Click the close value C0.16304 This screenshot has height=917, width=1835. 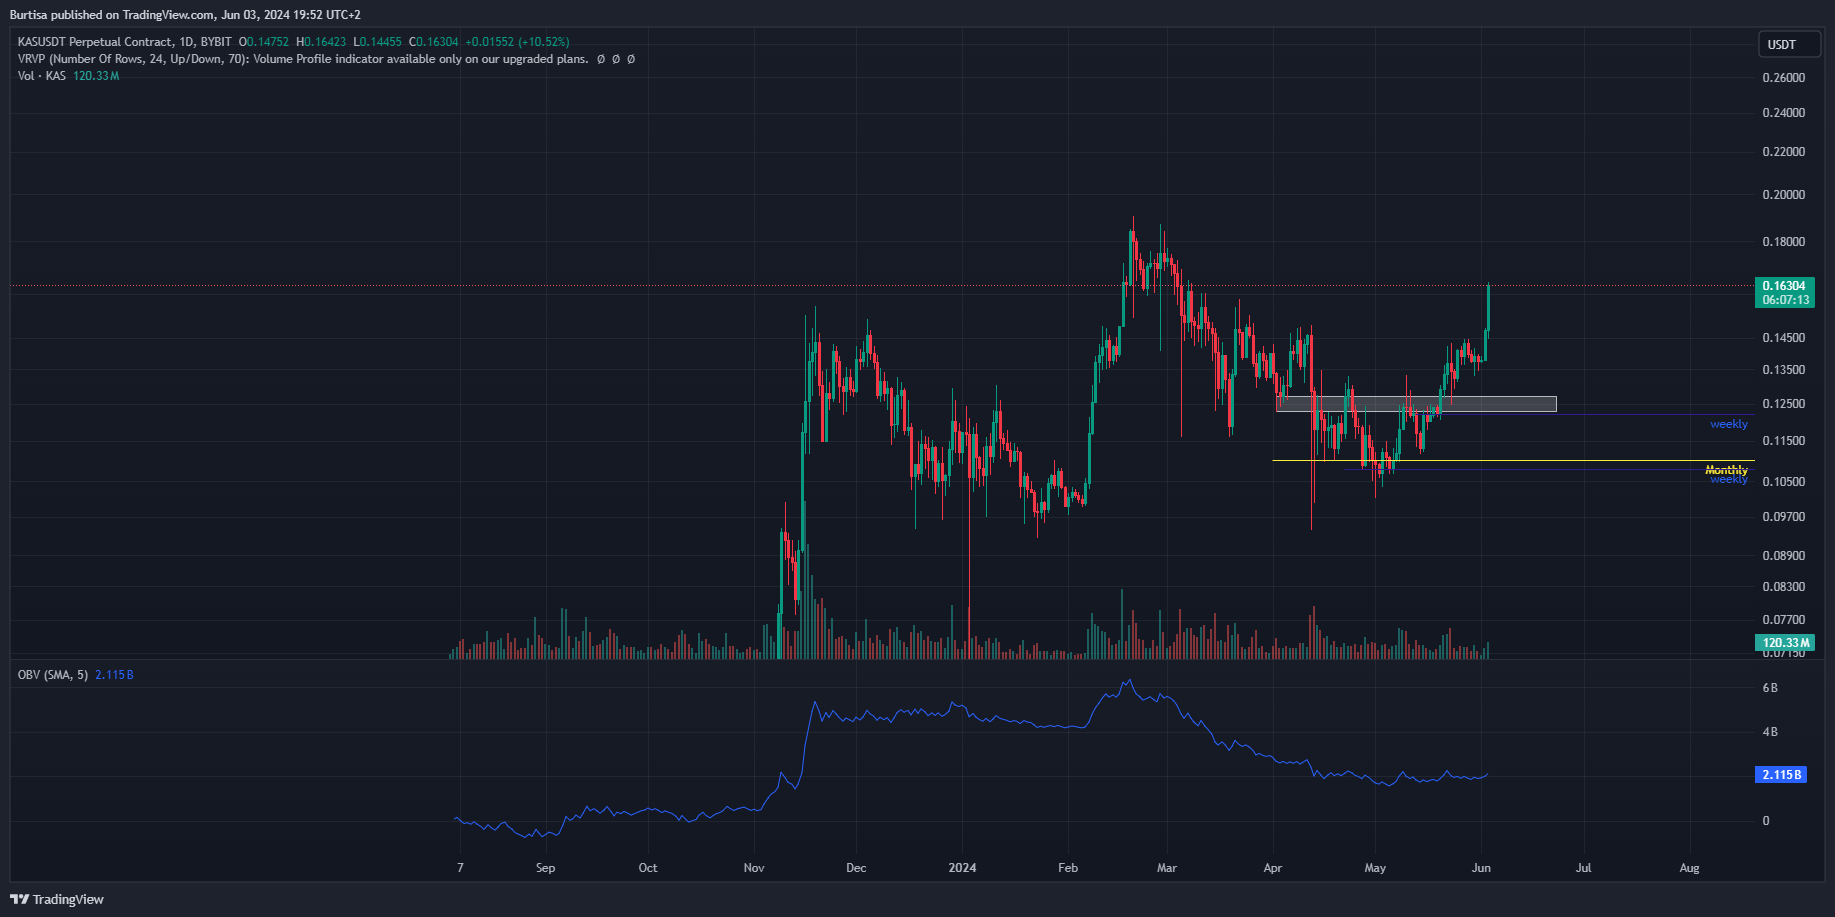tap(434, 42)
